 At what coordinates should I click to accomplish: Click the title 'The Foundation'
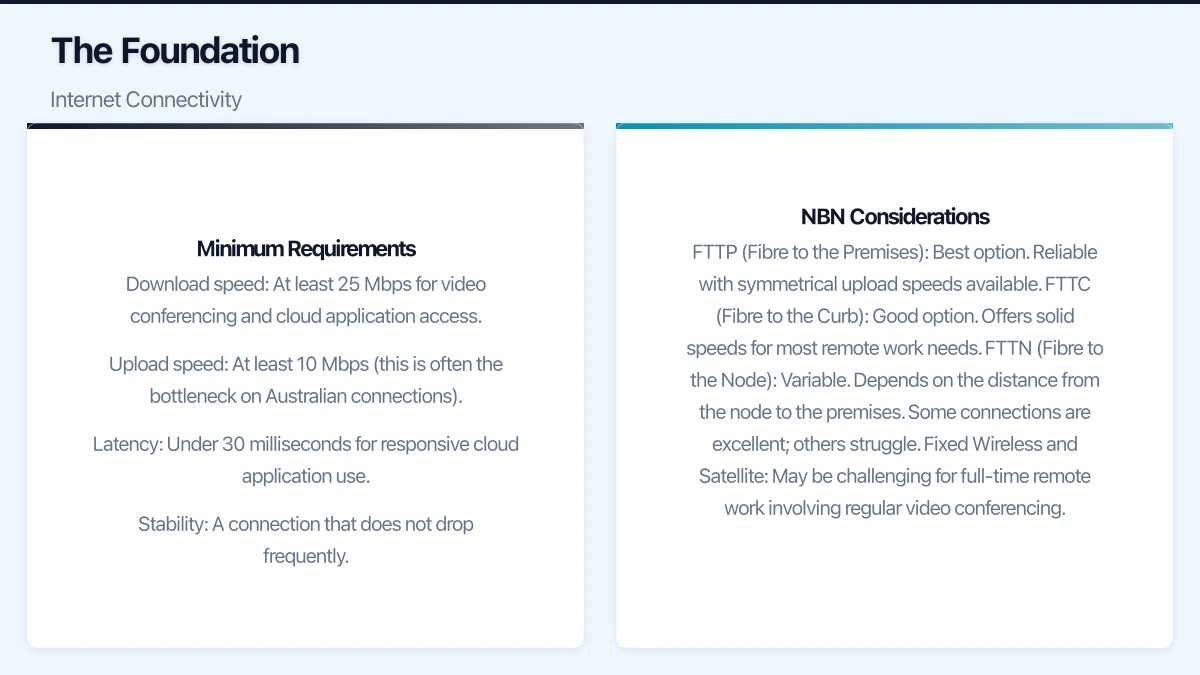pos(175,51)
